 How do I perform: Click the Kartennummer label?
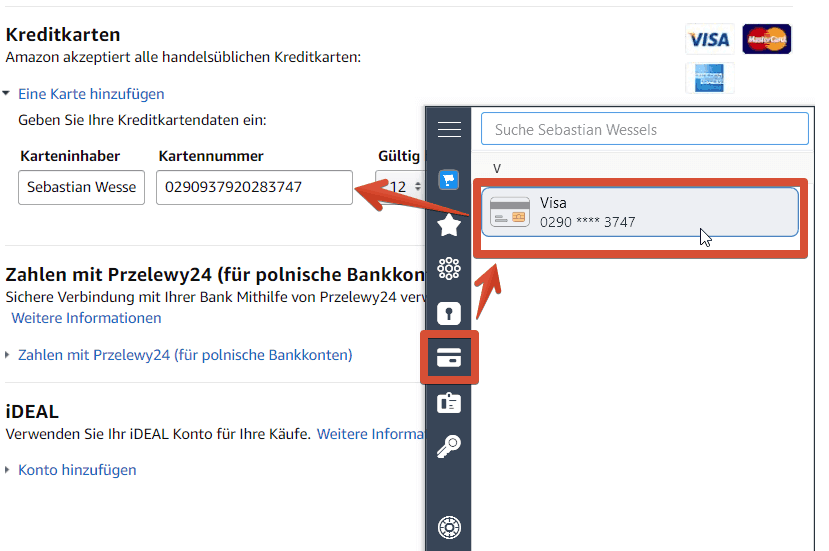[211, 156]
